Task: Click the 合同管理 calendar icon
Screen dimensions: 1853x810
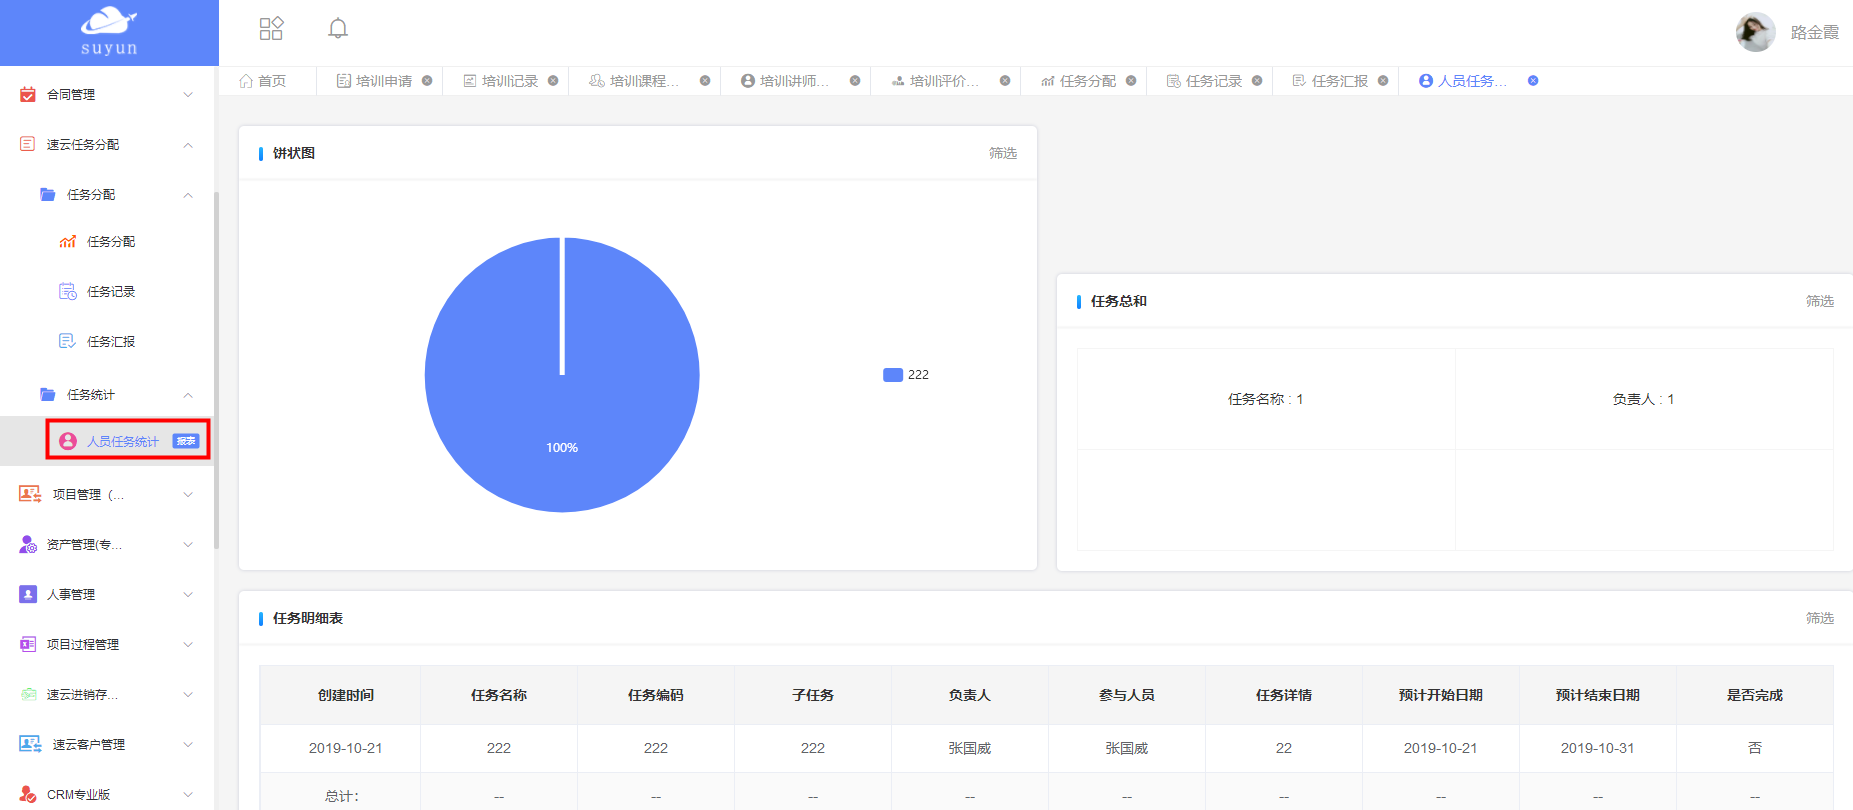Action: [28, 94]
